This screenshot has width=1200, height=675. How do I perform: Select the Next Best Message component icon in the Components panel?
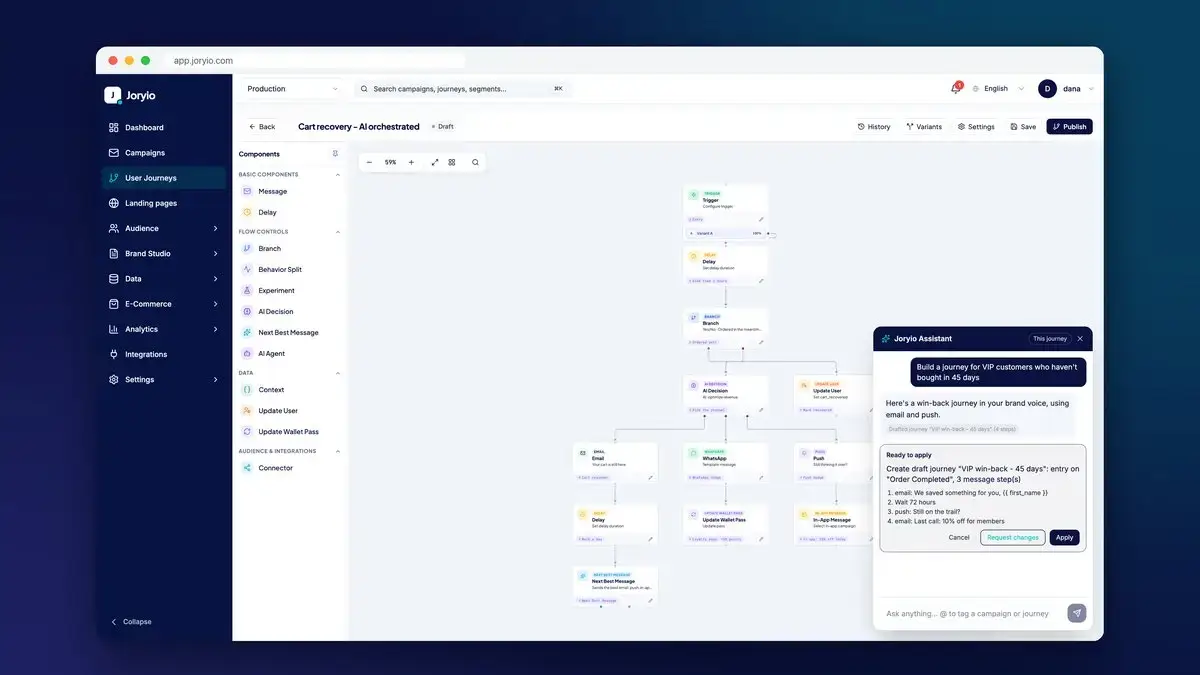point(247,332)
